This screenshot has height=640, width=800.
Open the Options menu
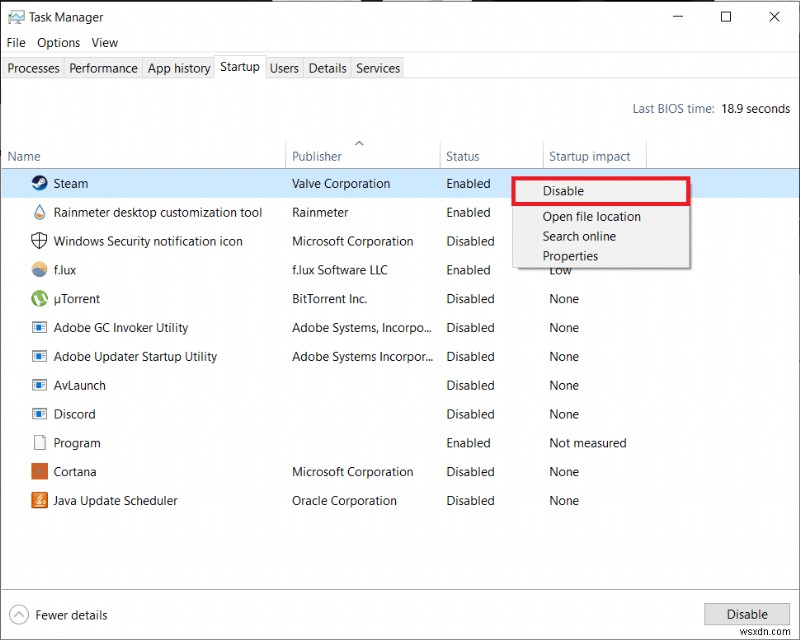pyautogui.click(x=58, y=42)
